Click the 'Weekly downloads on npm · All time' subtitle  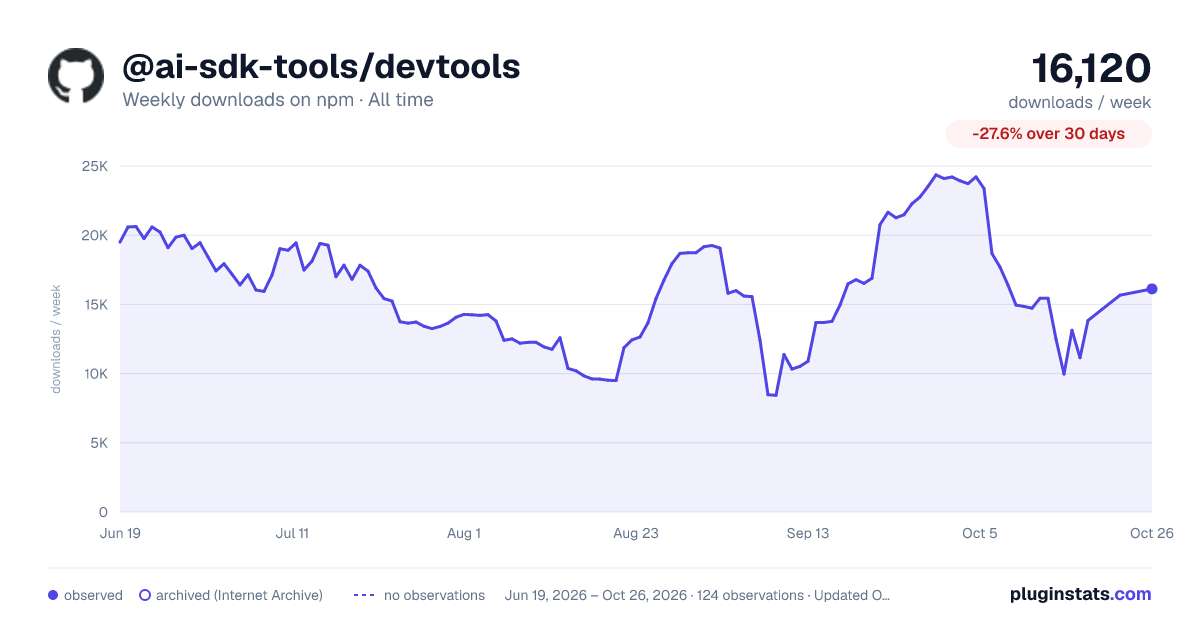click(278, 100)
